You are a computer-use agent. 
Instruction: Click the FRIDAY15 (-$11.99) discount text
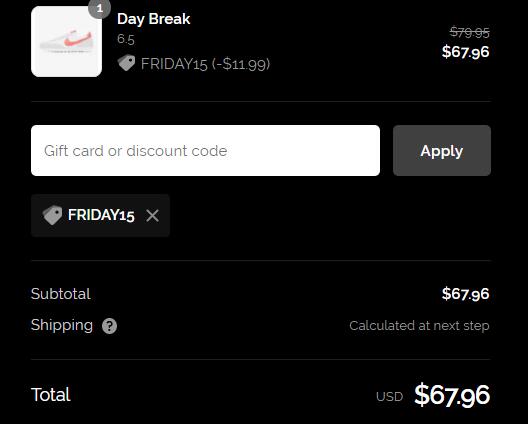point(205,64)
